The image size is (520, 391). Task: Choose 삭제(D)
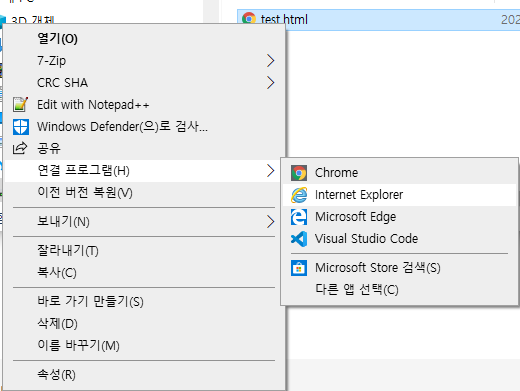[144, 324]
